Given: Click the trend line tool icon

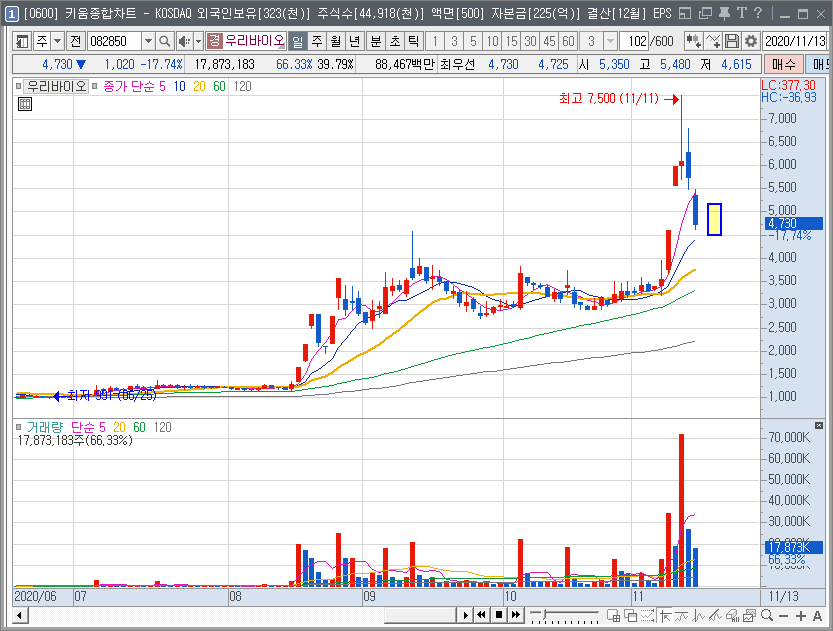Looking at the screenshot, I should click(x=681, y=616).
